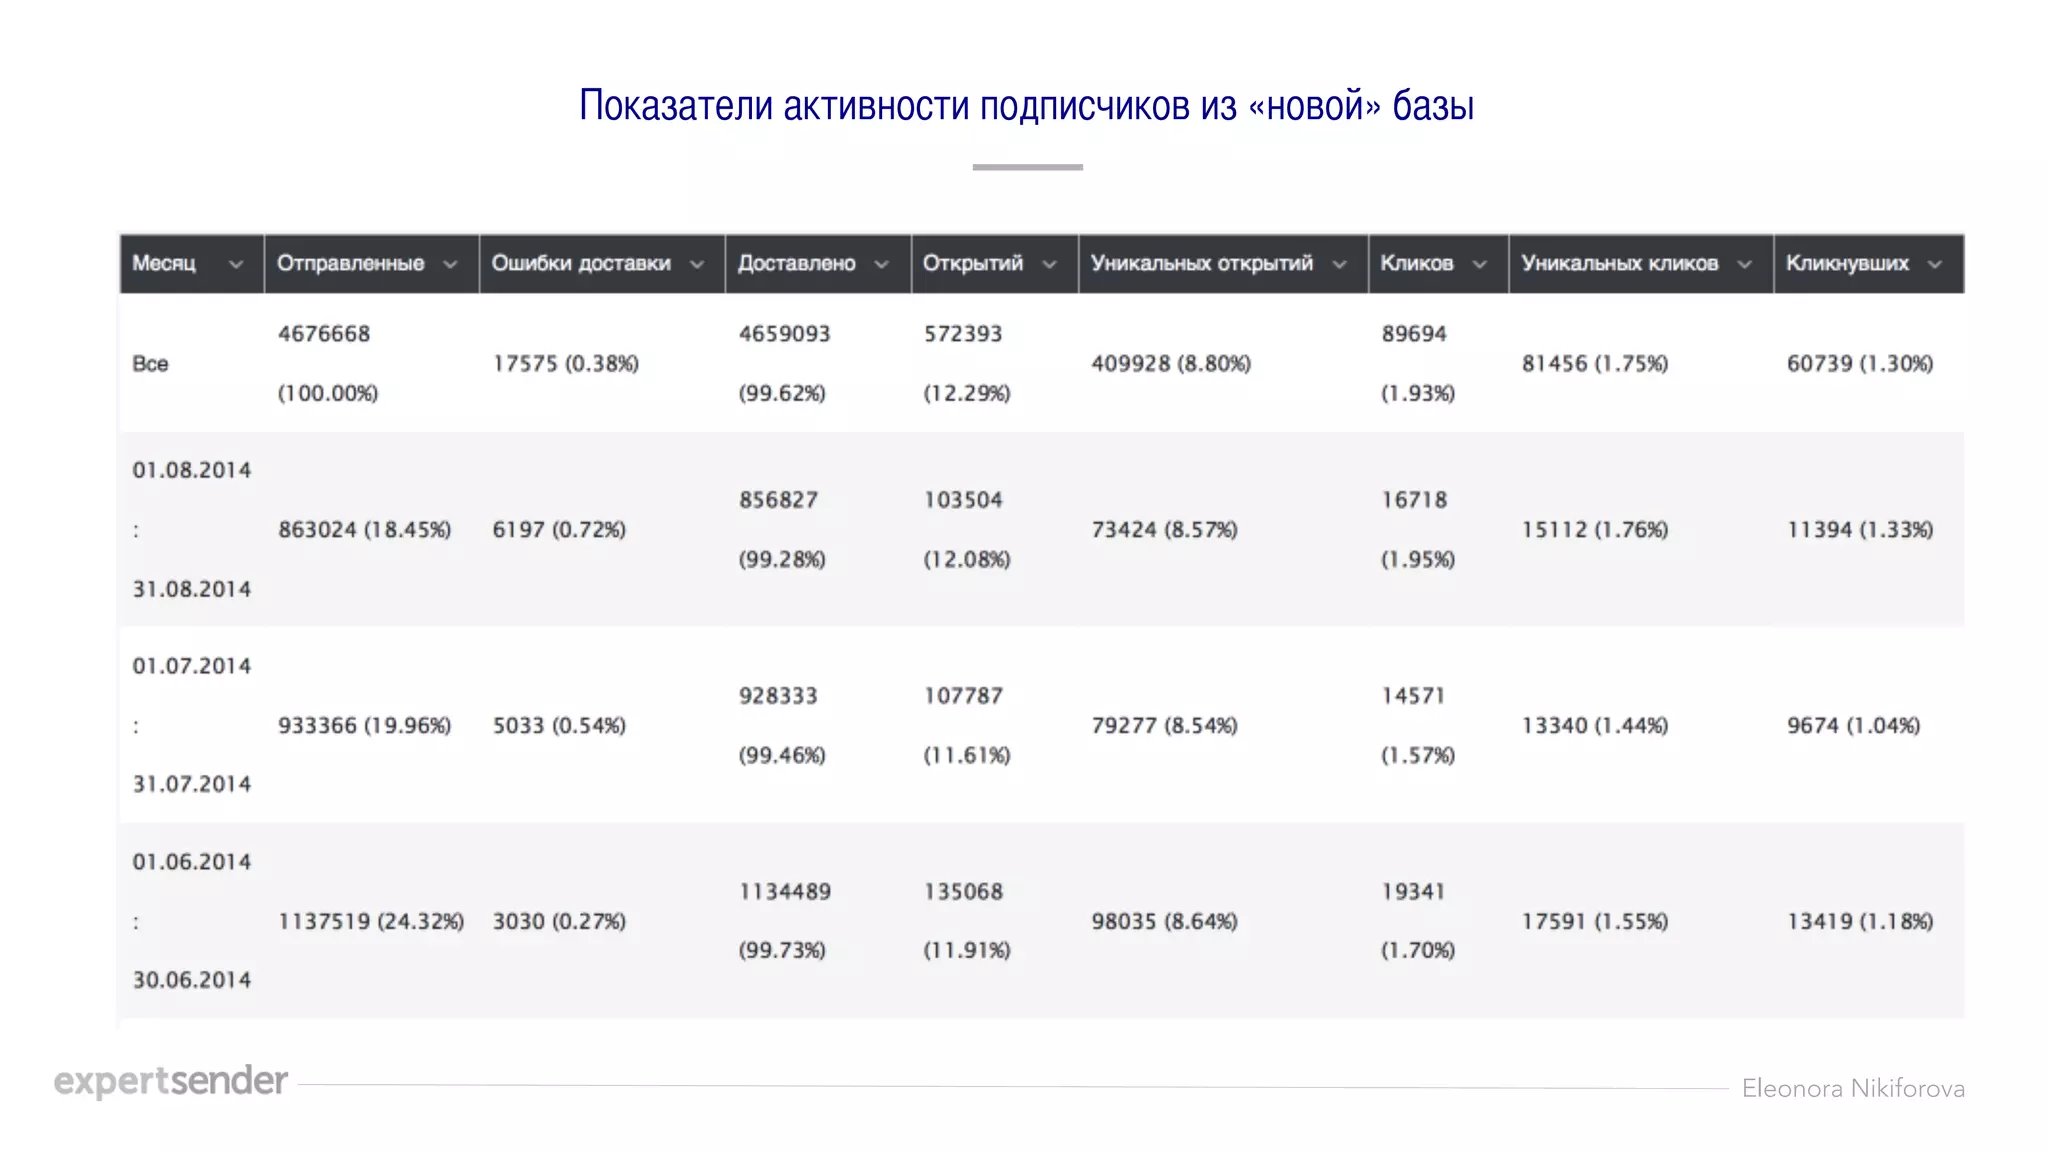
Task: Open the Ошибки доставки column chevron
Action: [697, 265]
